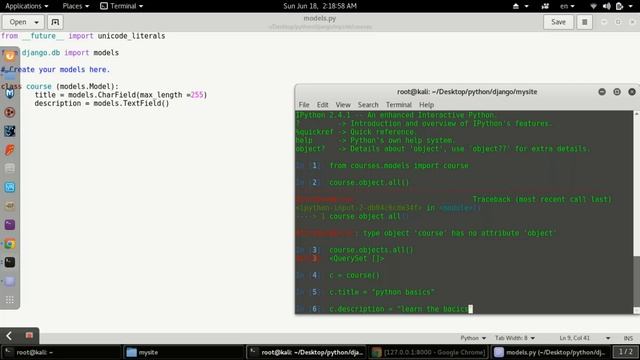Open the File menu in terminal

pyautogui.click(x=304, y=105)
